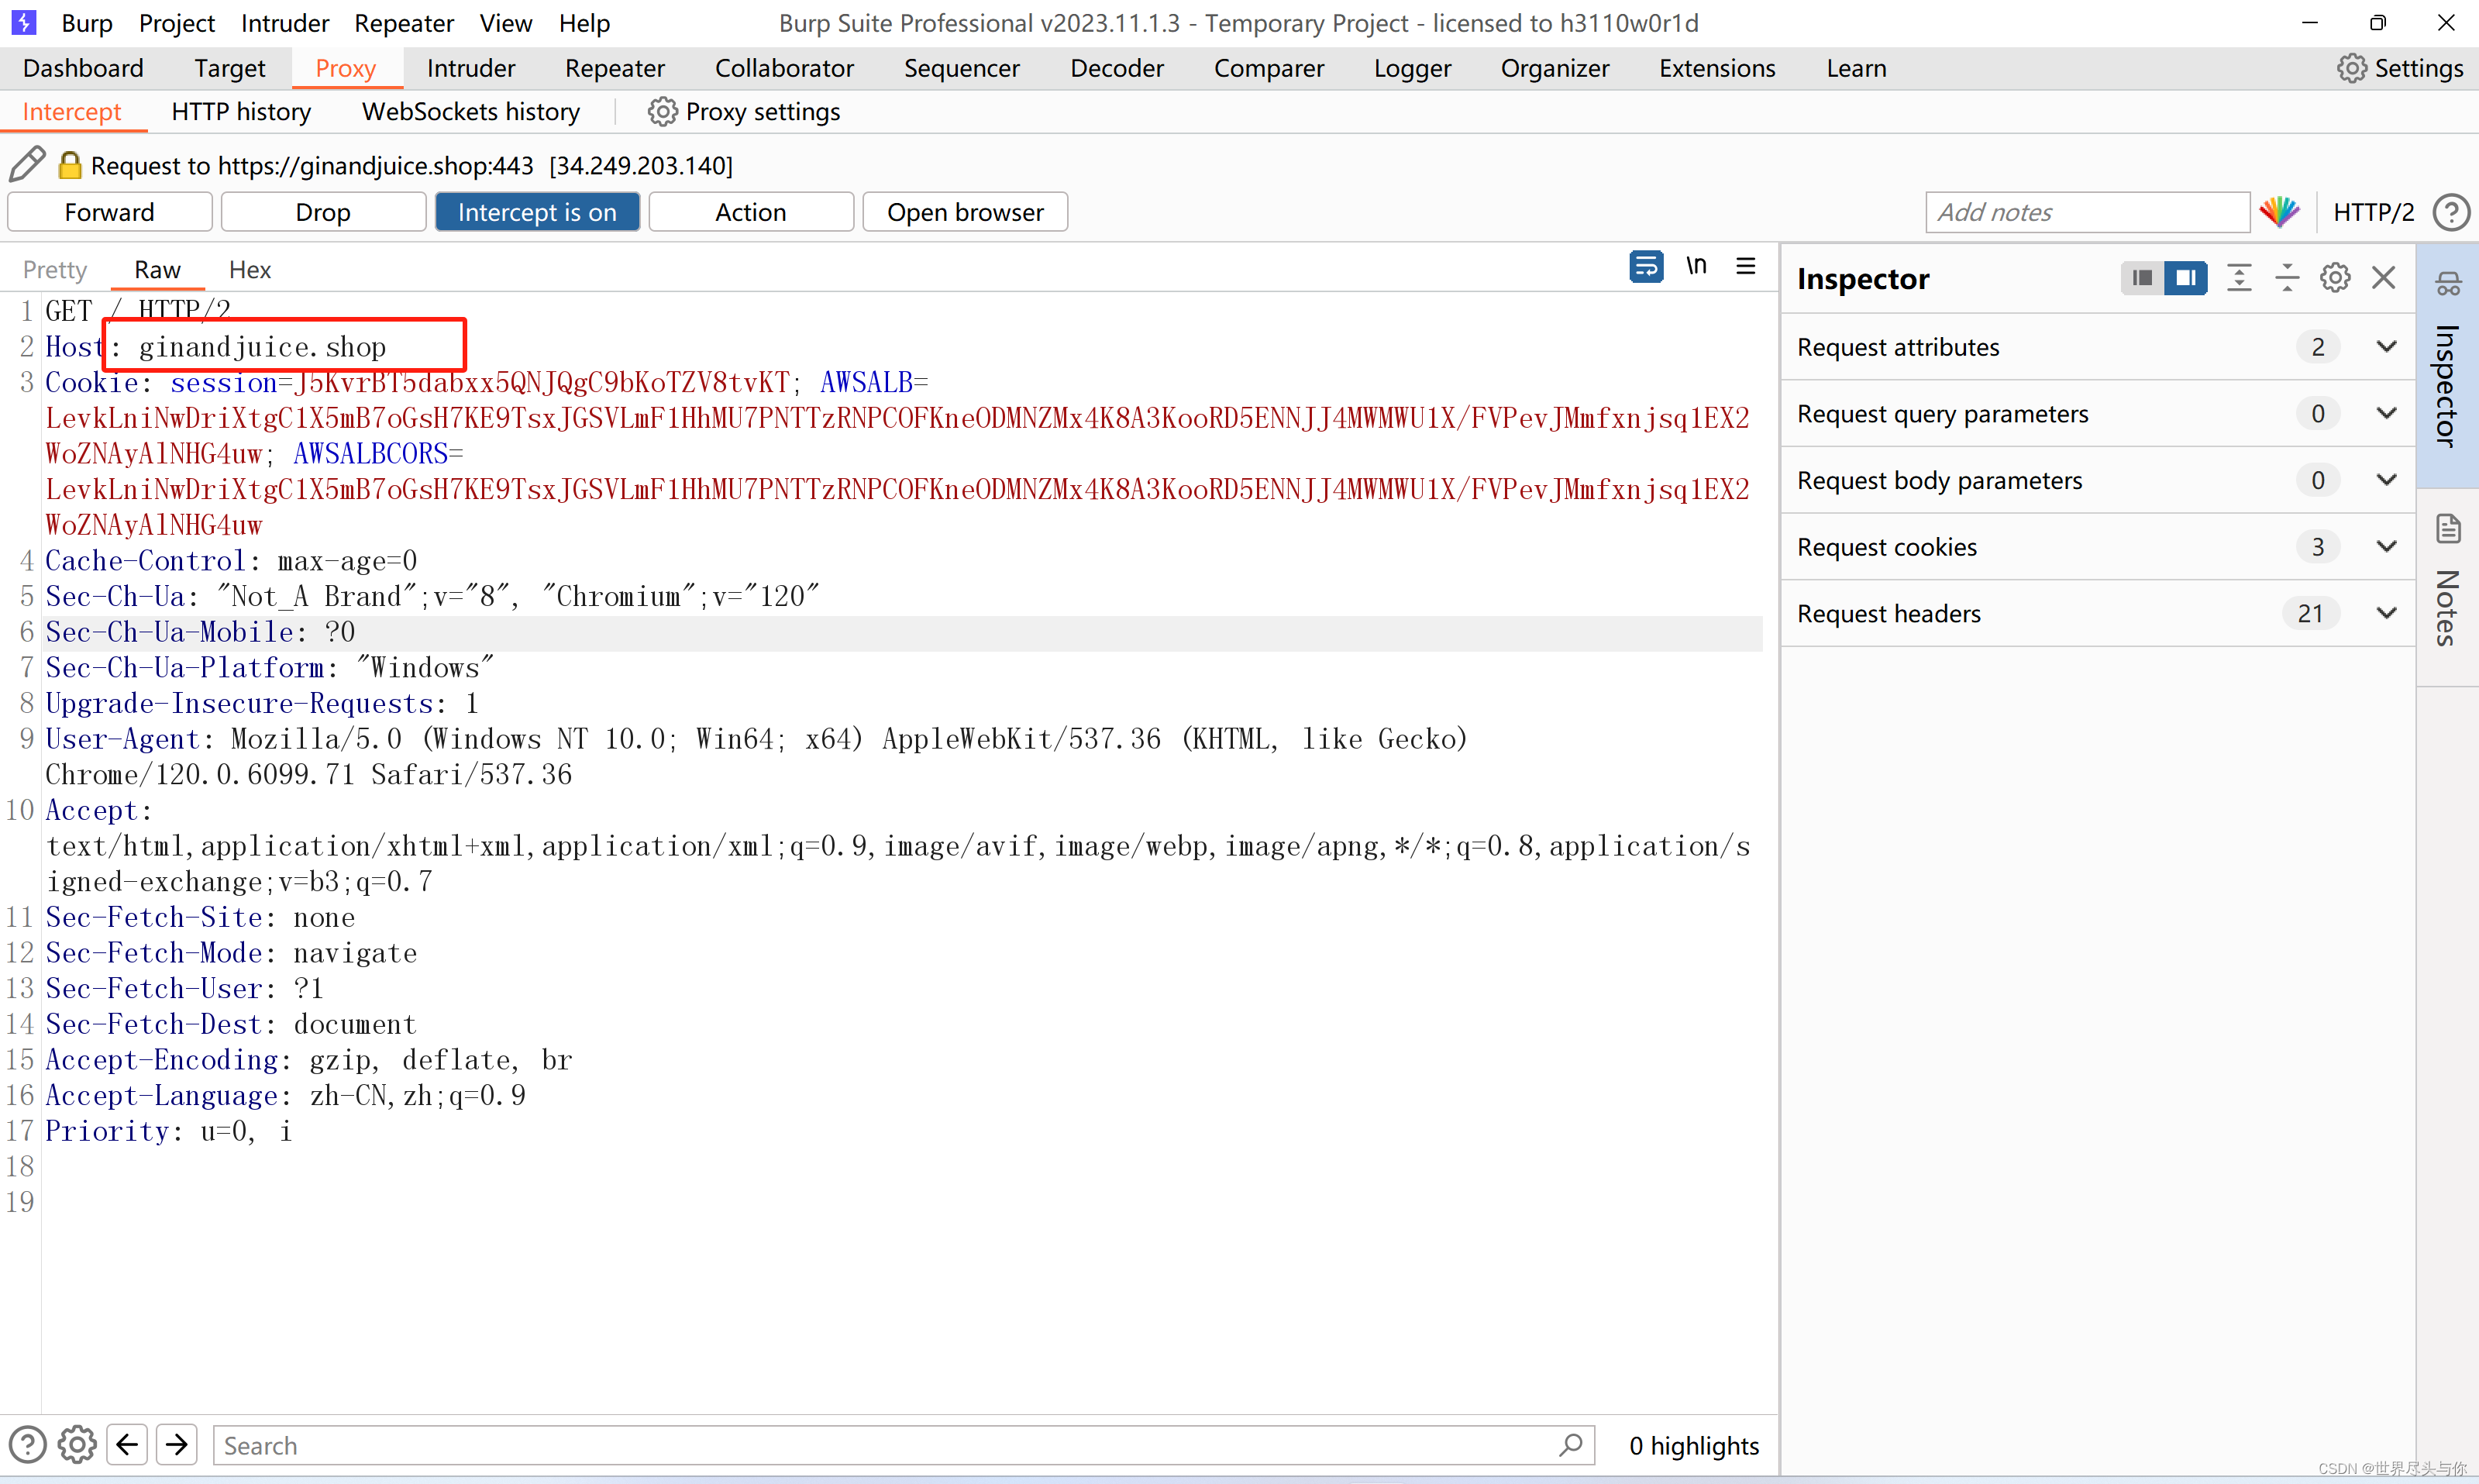
Task: Click the collapse all sections icon in Inspector
Action: (2287, 278)
